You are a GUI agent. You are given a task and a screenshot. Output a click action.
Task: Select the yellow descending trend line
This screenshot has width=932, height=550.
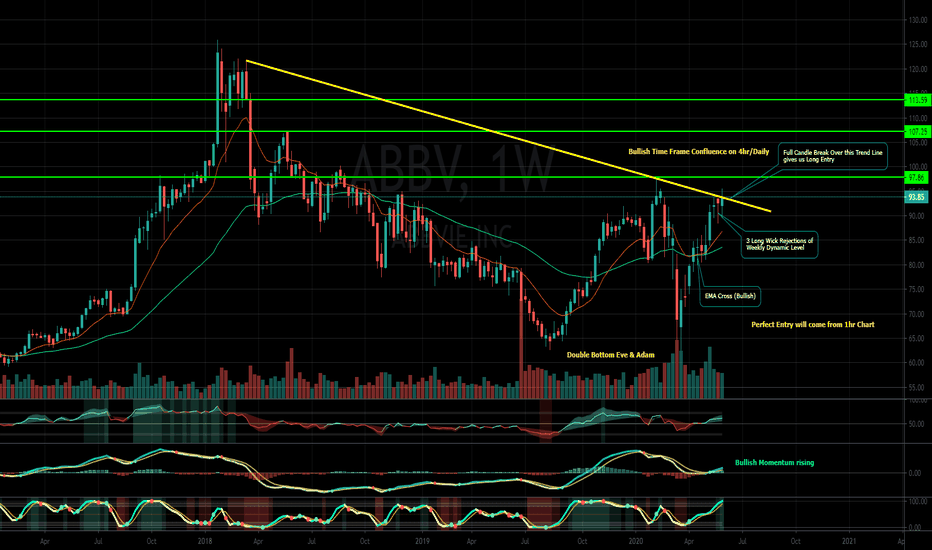point(508,136)
